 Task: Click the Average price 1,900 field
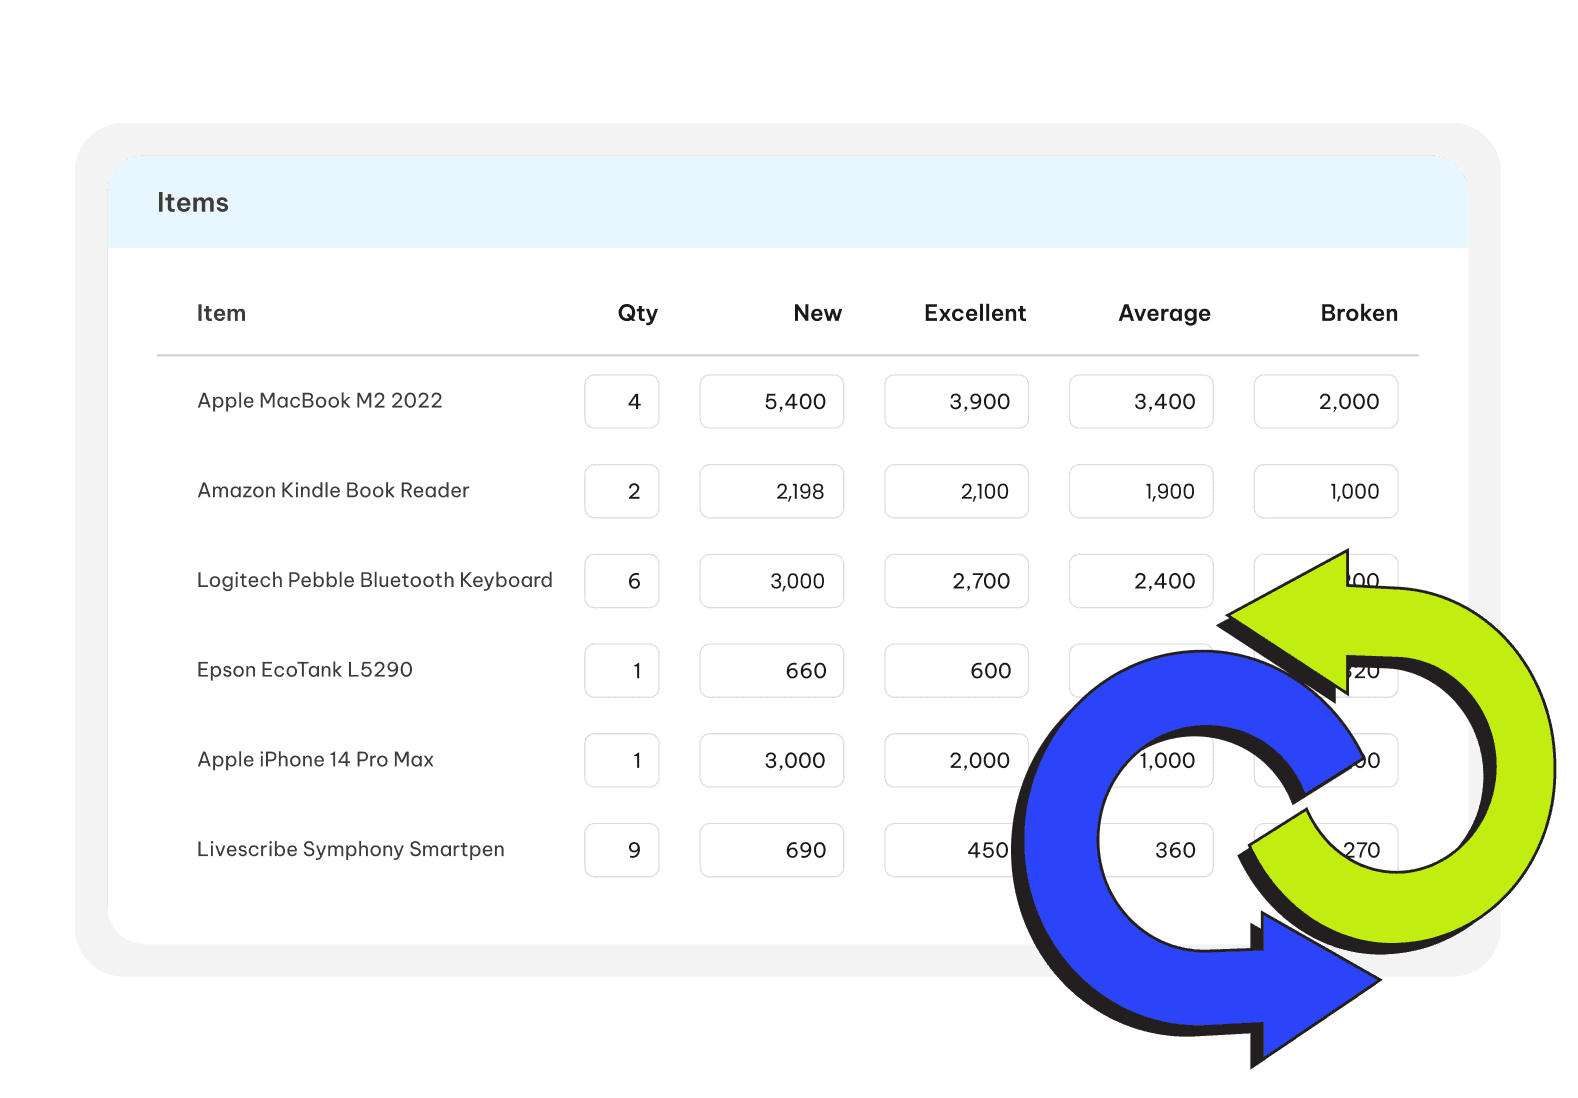coord(1141,491)
